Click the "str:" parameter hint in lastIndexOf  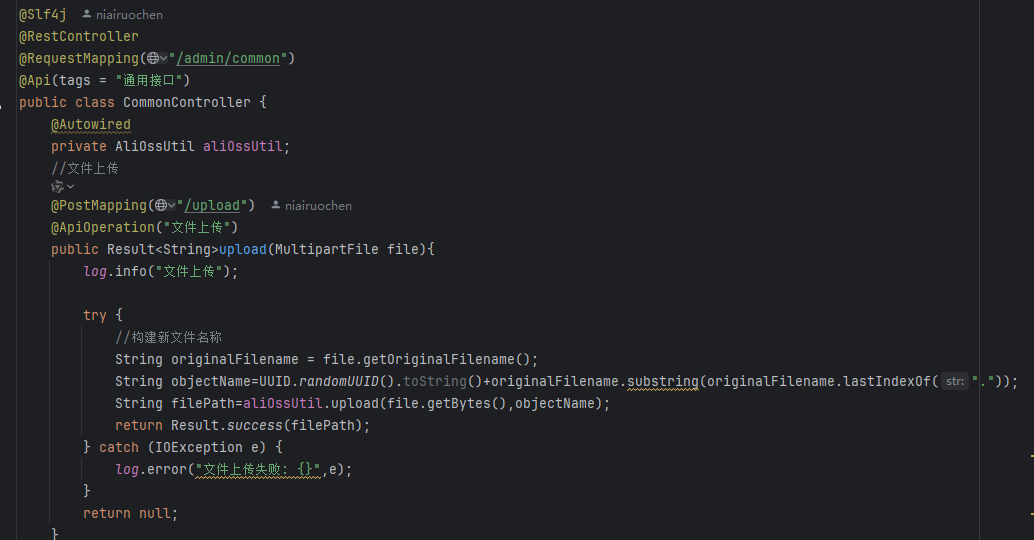pyautogui.click(x=955, y=381)
